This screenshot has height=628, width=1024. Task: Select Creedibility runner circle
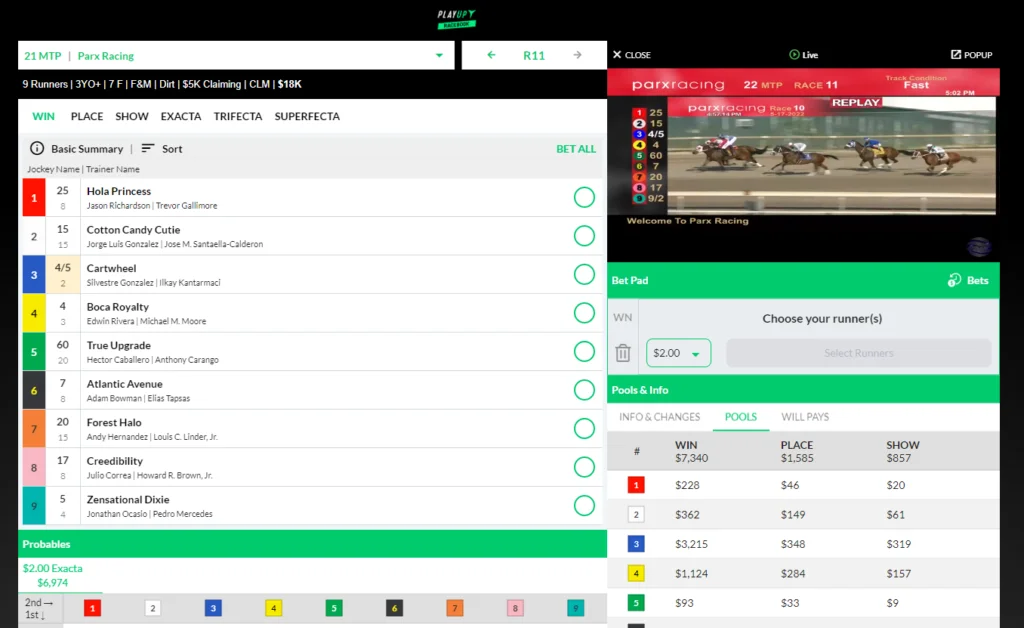pyautogui.click(x=584, y=467)
